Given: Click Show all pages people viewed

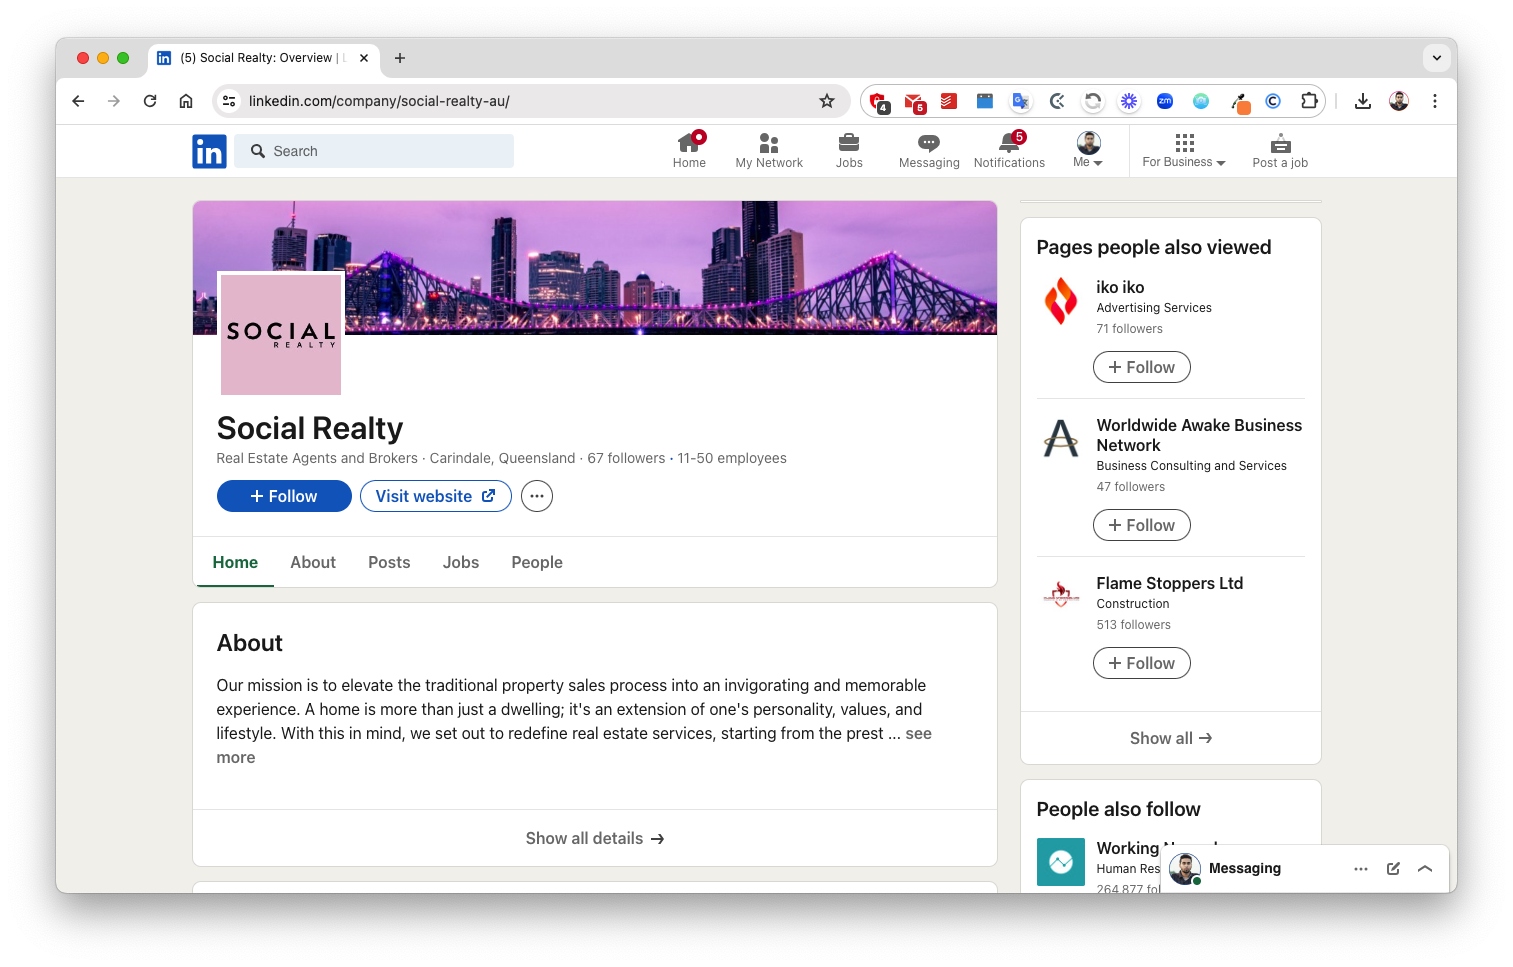Looking at the screenshot, I should pos(1171,738).
